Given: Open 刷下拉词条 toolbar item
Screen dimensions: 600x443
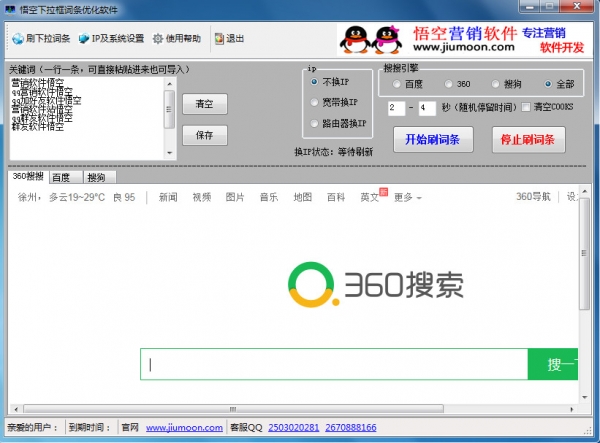Looking at the screenshot, I should [x=41, y=39].
